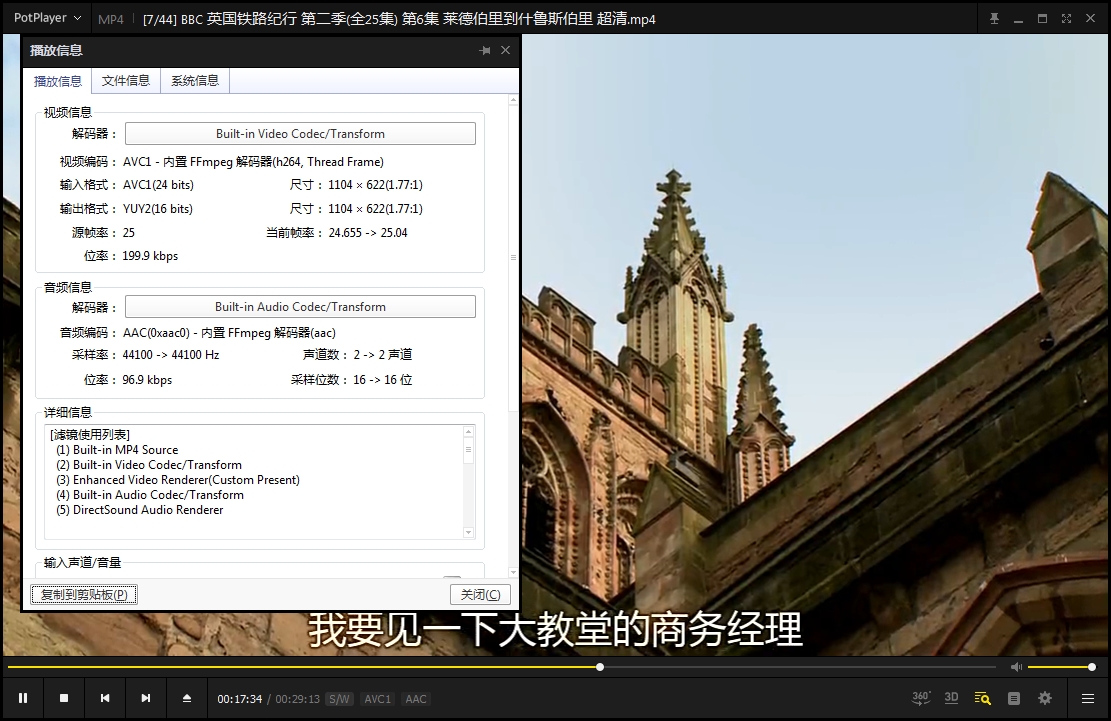This screenshot has height=721, width=1111.
Task: Open the PotPlayer main menu dropdown
Action: click(47, 18)
